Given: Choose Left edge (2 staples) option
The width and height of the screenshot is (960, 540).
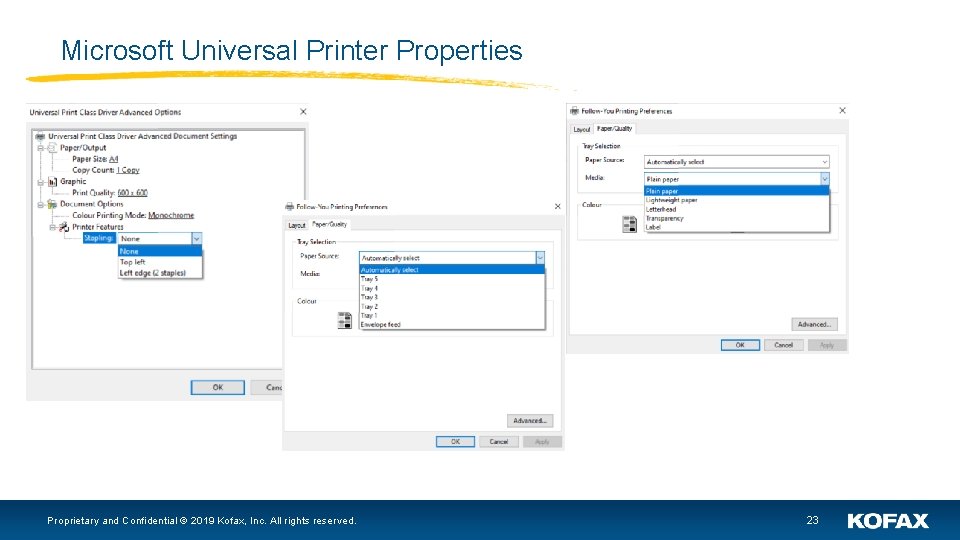Looking at the screenshot, I should (x=160, y=273).
